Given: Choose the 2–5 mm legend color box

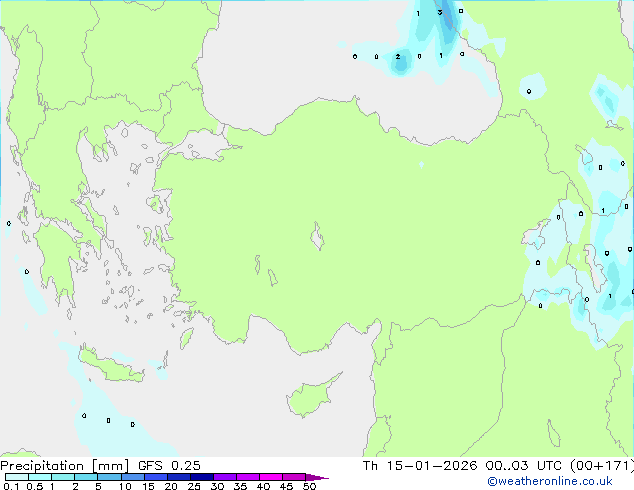Looking at the screenshot, I should (86, 477).
